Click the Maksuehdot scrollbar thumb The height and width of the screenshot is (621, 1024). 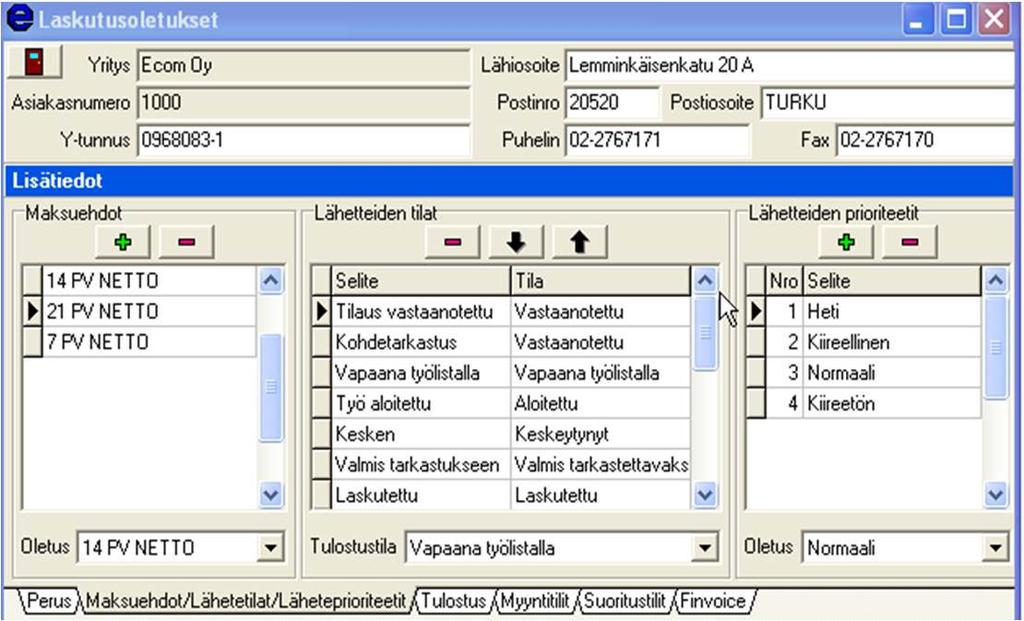(271, 388)
